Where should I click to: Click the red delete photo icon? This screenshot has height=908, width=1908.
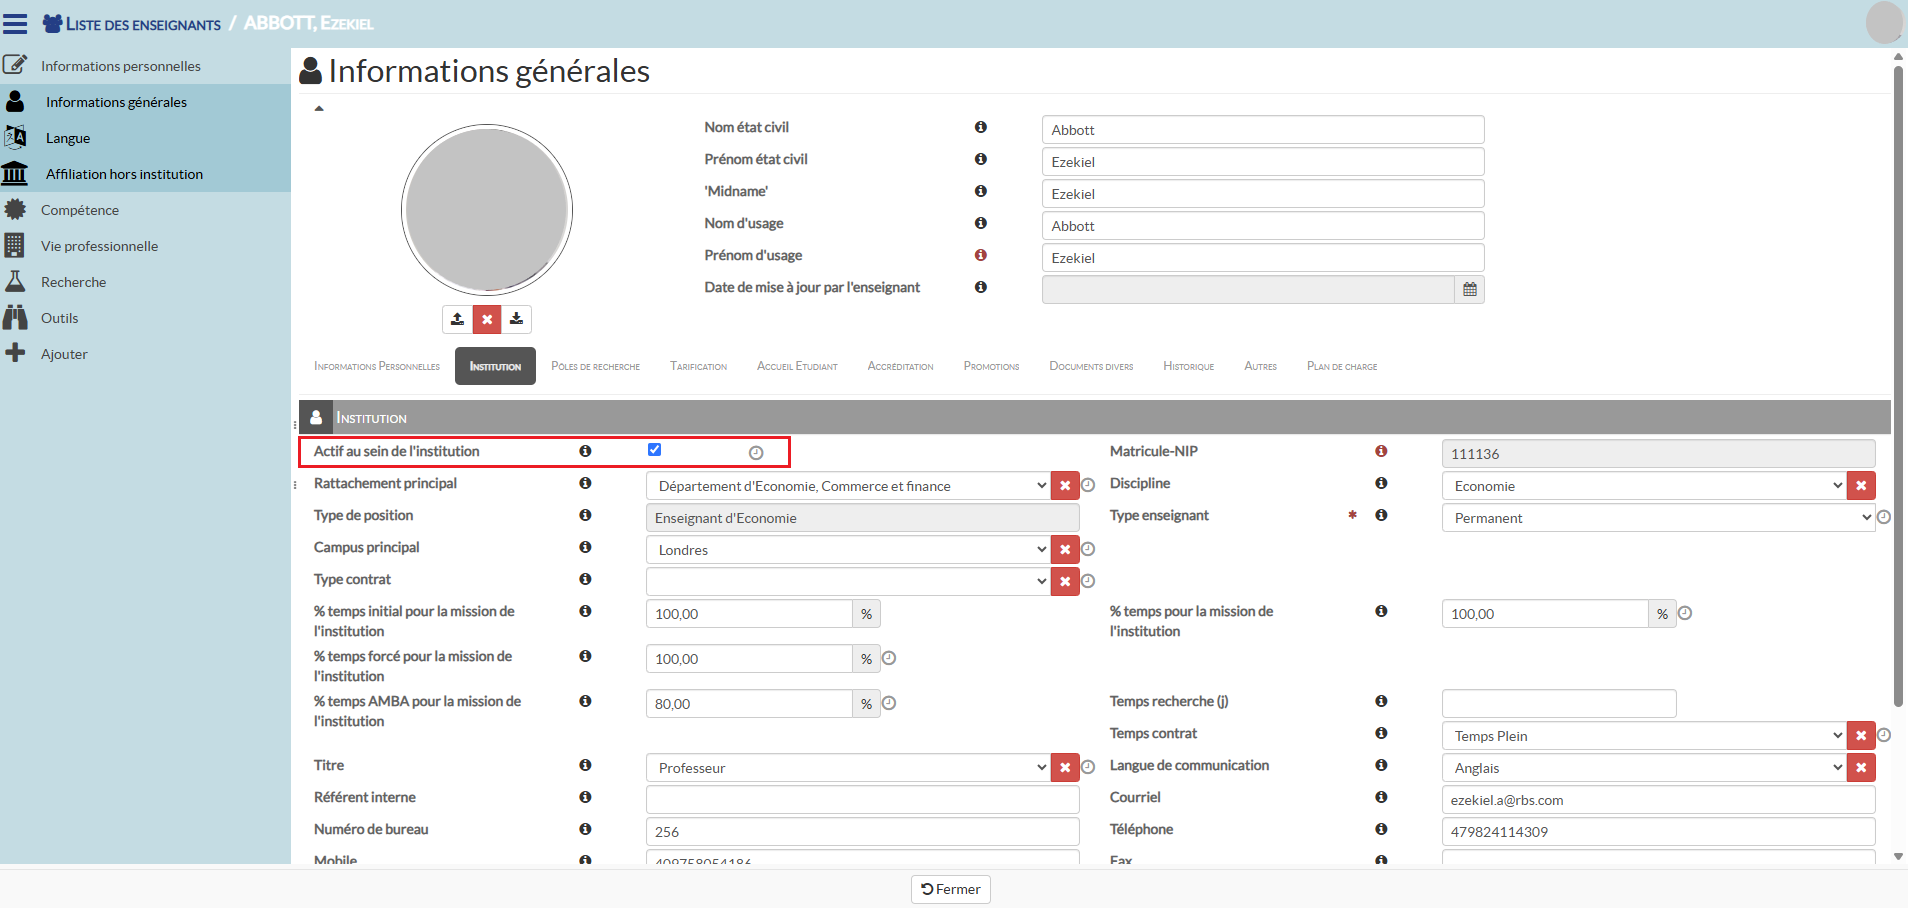point(487,319)
